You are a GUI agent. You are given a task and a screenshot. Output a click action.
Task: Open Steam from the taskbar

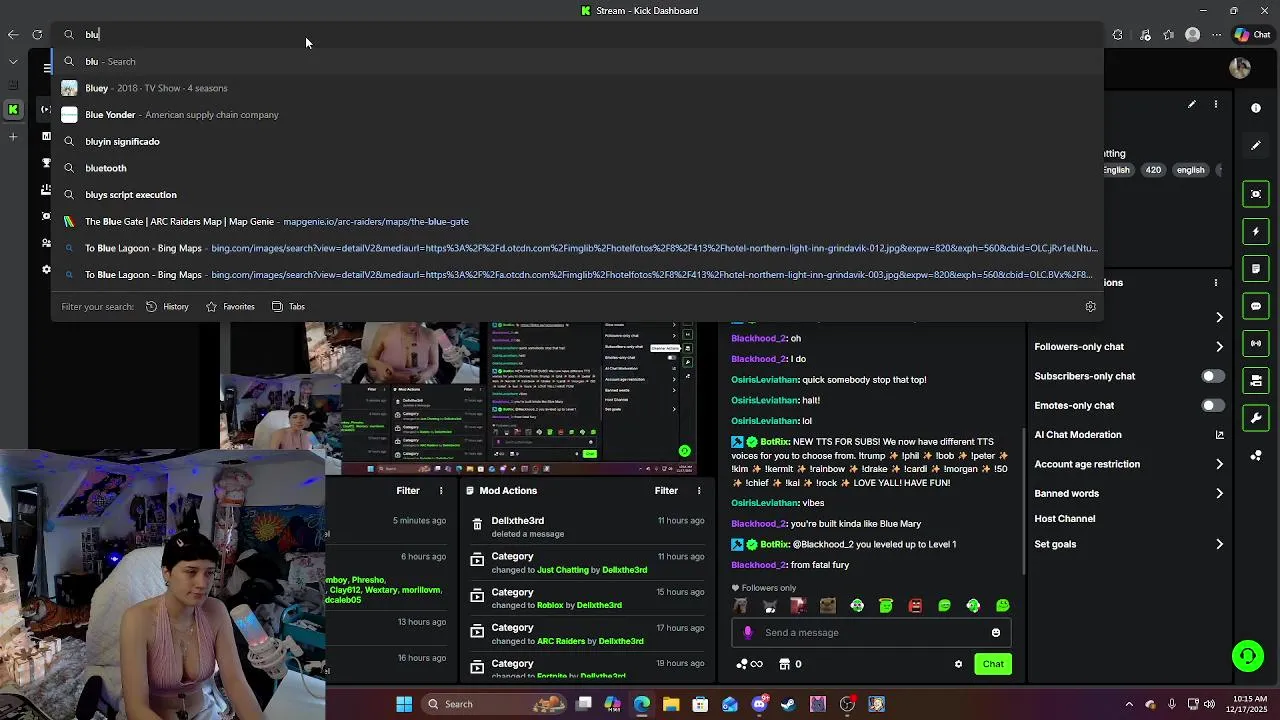[x=788, y=704]
